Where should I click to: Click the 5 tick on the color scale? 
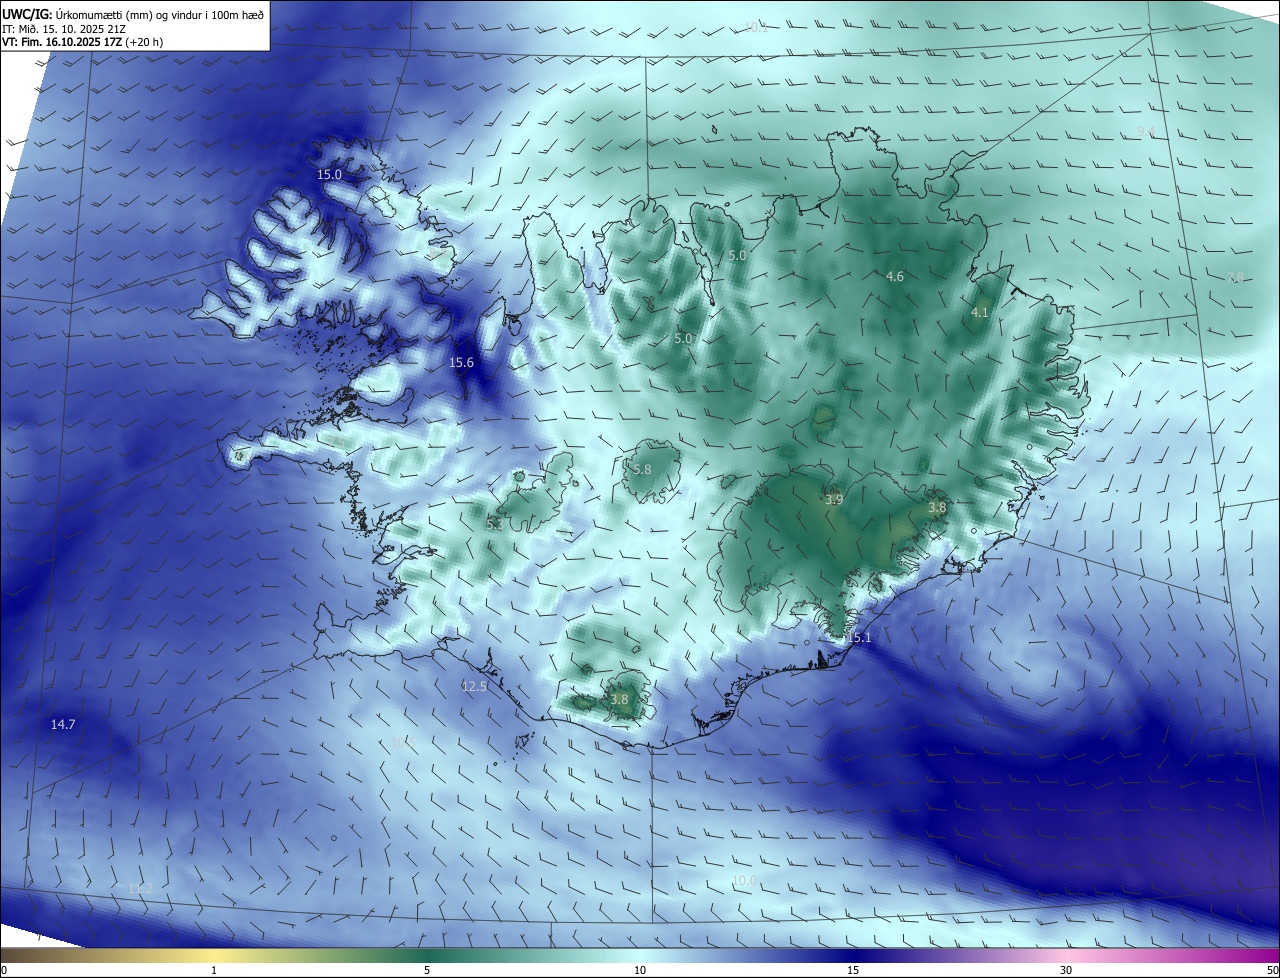pyautogui.click(x=427, y=970)
